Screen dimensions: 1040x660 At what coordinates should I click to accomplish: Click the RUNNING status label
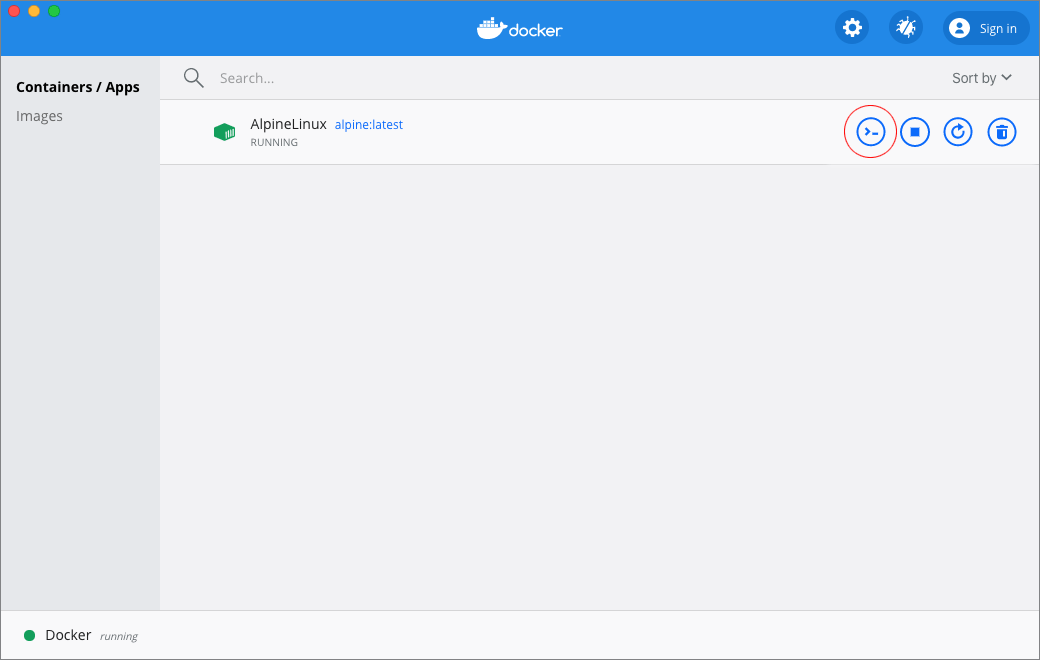[274, 143]
